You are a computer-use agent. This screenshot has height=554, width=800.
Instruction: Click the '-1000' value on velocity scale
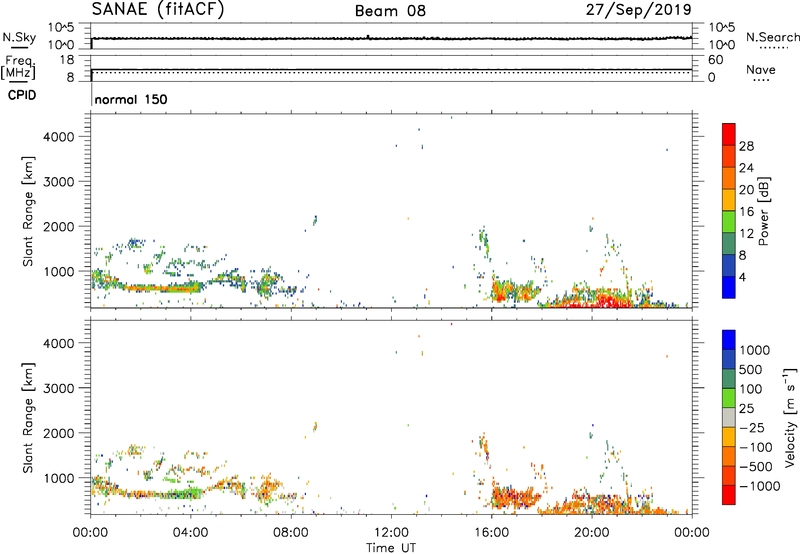(x=759, y=486)
